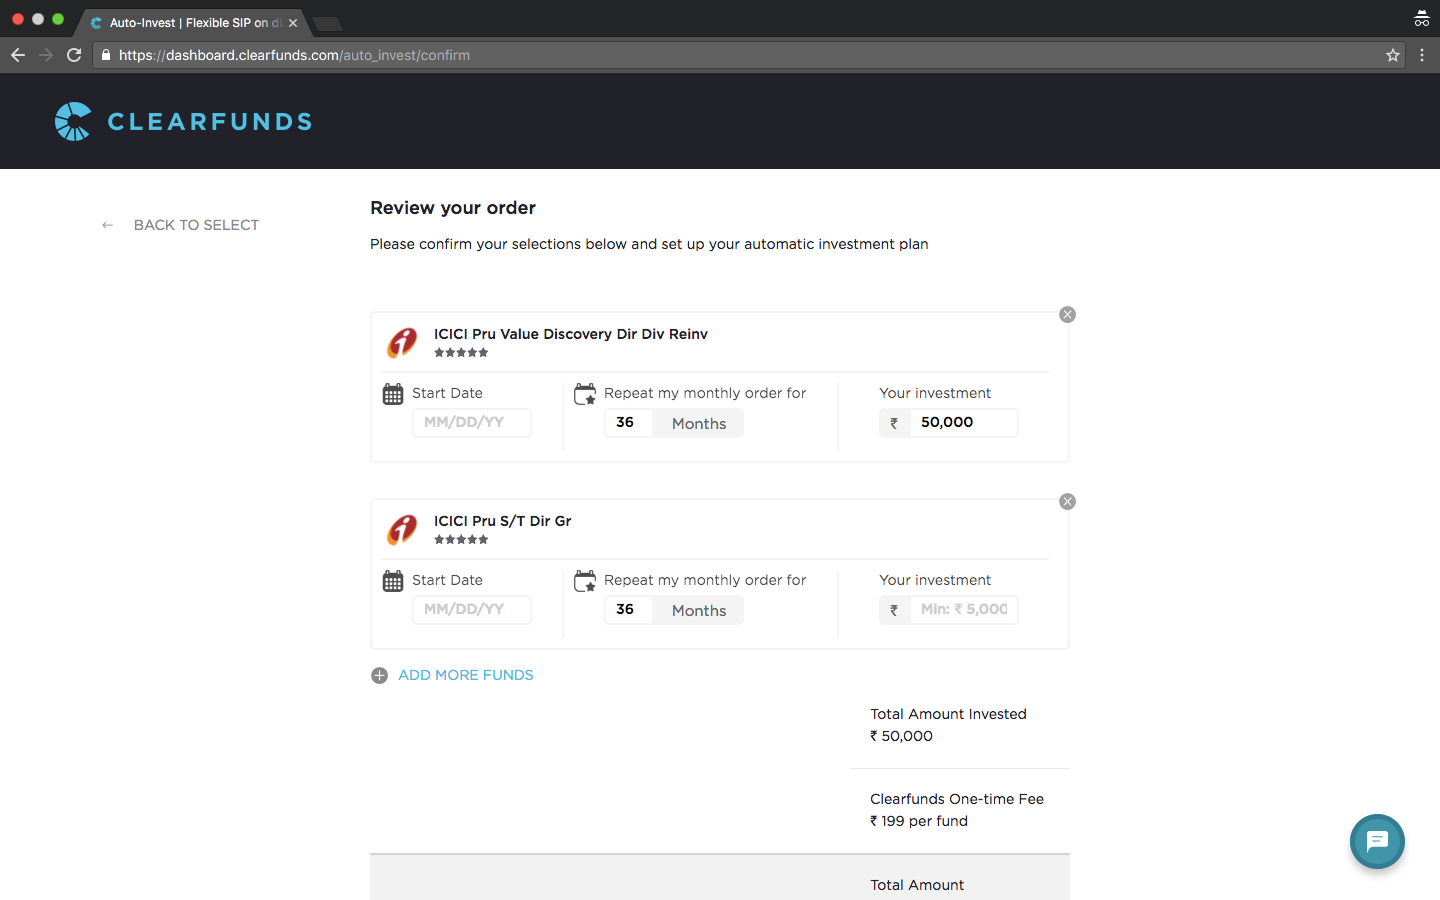The image size is (1440, 900).
Task: Edit months count 36 for Value Discovery
Action: coord(628,423)
